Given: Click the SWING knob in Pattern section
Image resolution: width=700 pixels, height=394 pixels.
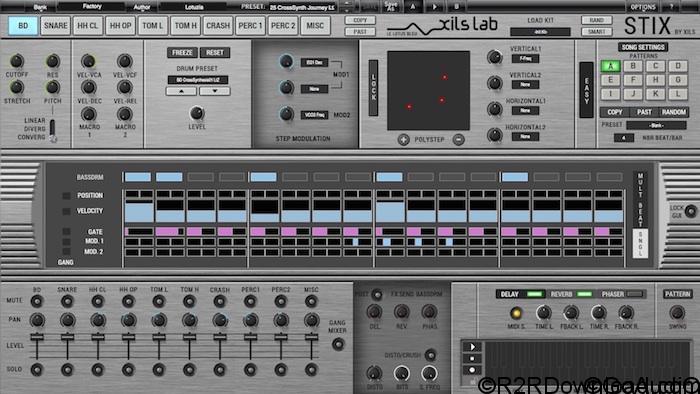Looking at the screenshot, I should coord(677,313).
